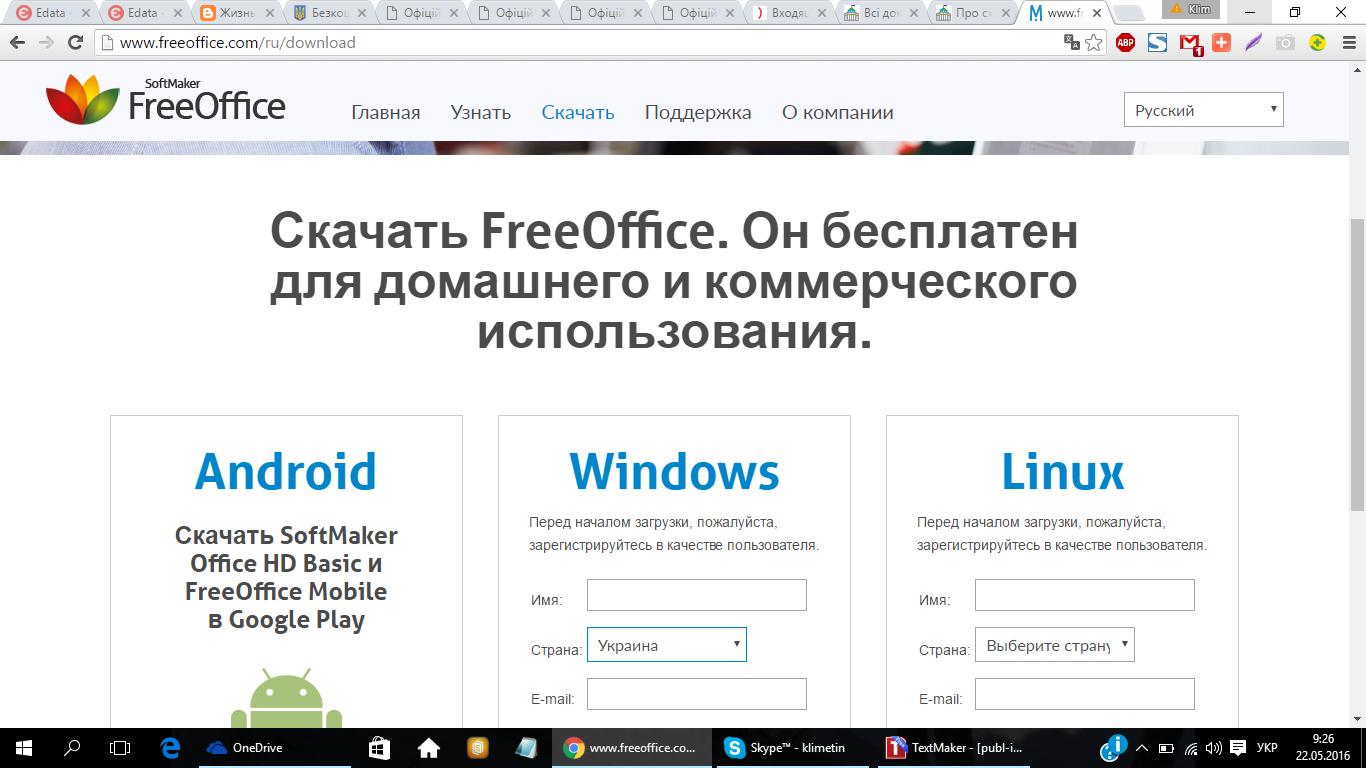Click the Linux section Имя field
1366x768 pixels.
click(x=1084, y=595)
